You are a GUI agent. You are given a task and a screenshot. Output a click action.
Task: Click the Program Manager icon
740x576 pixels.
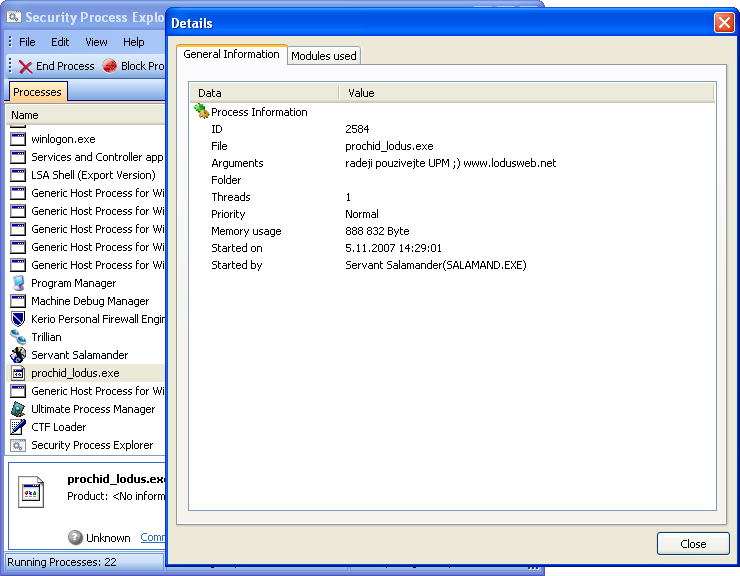18,283
